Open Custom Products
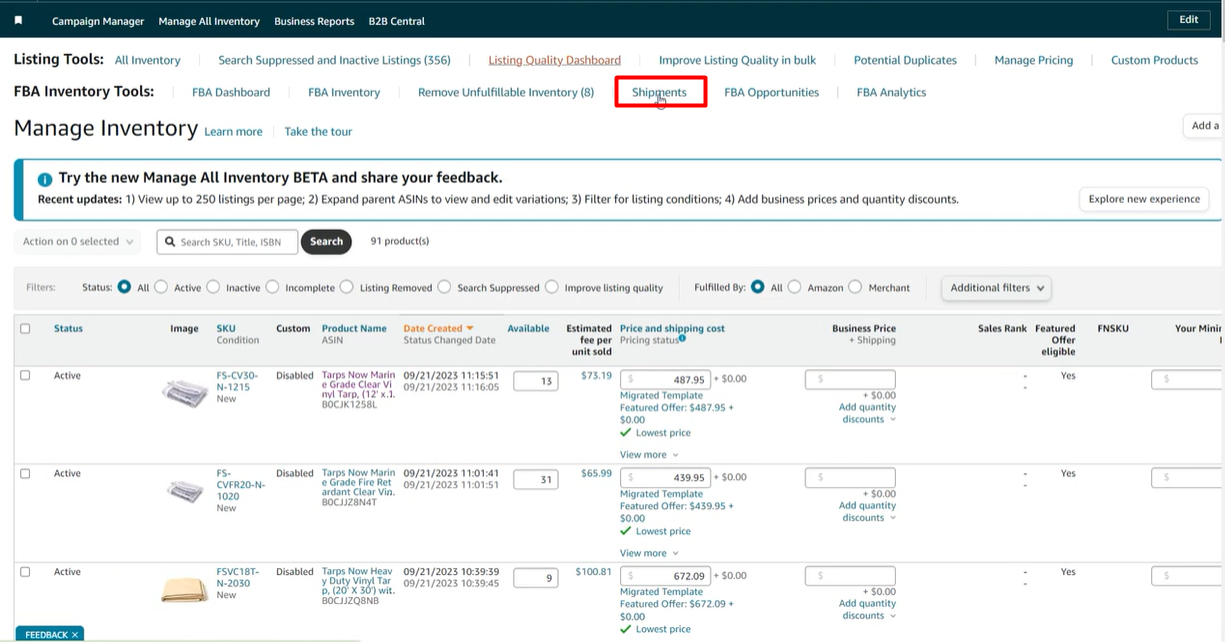The width and height of the screenshot is (1225, 642). (1154, 60)
